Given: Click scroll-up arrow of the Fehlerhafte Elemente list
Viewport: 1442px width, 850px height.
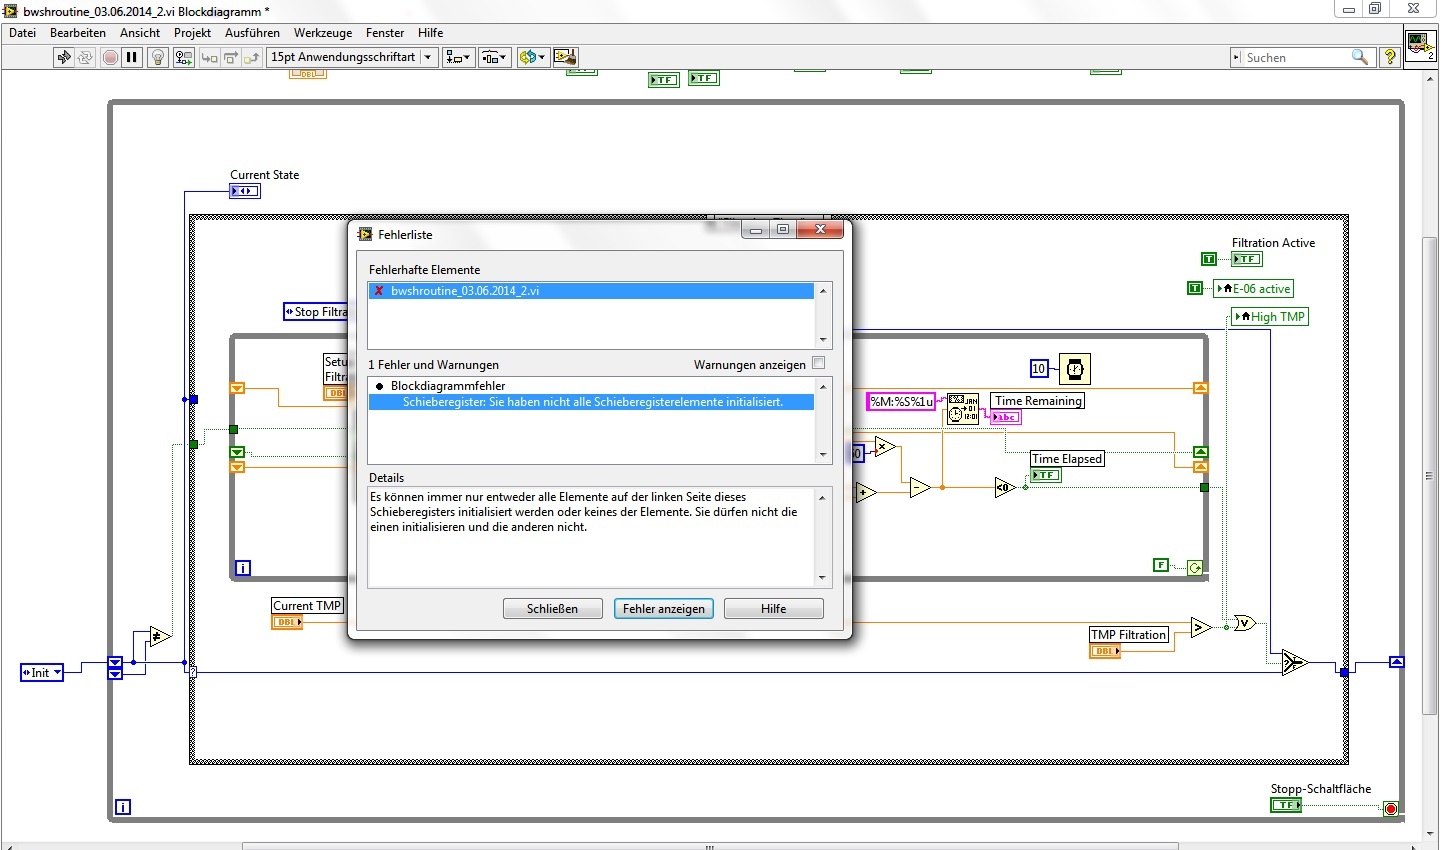Looking at the screenshot, I should coord(823,291).
